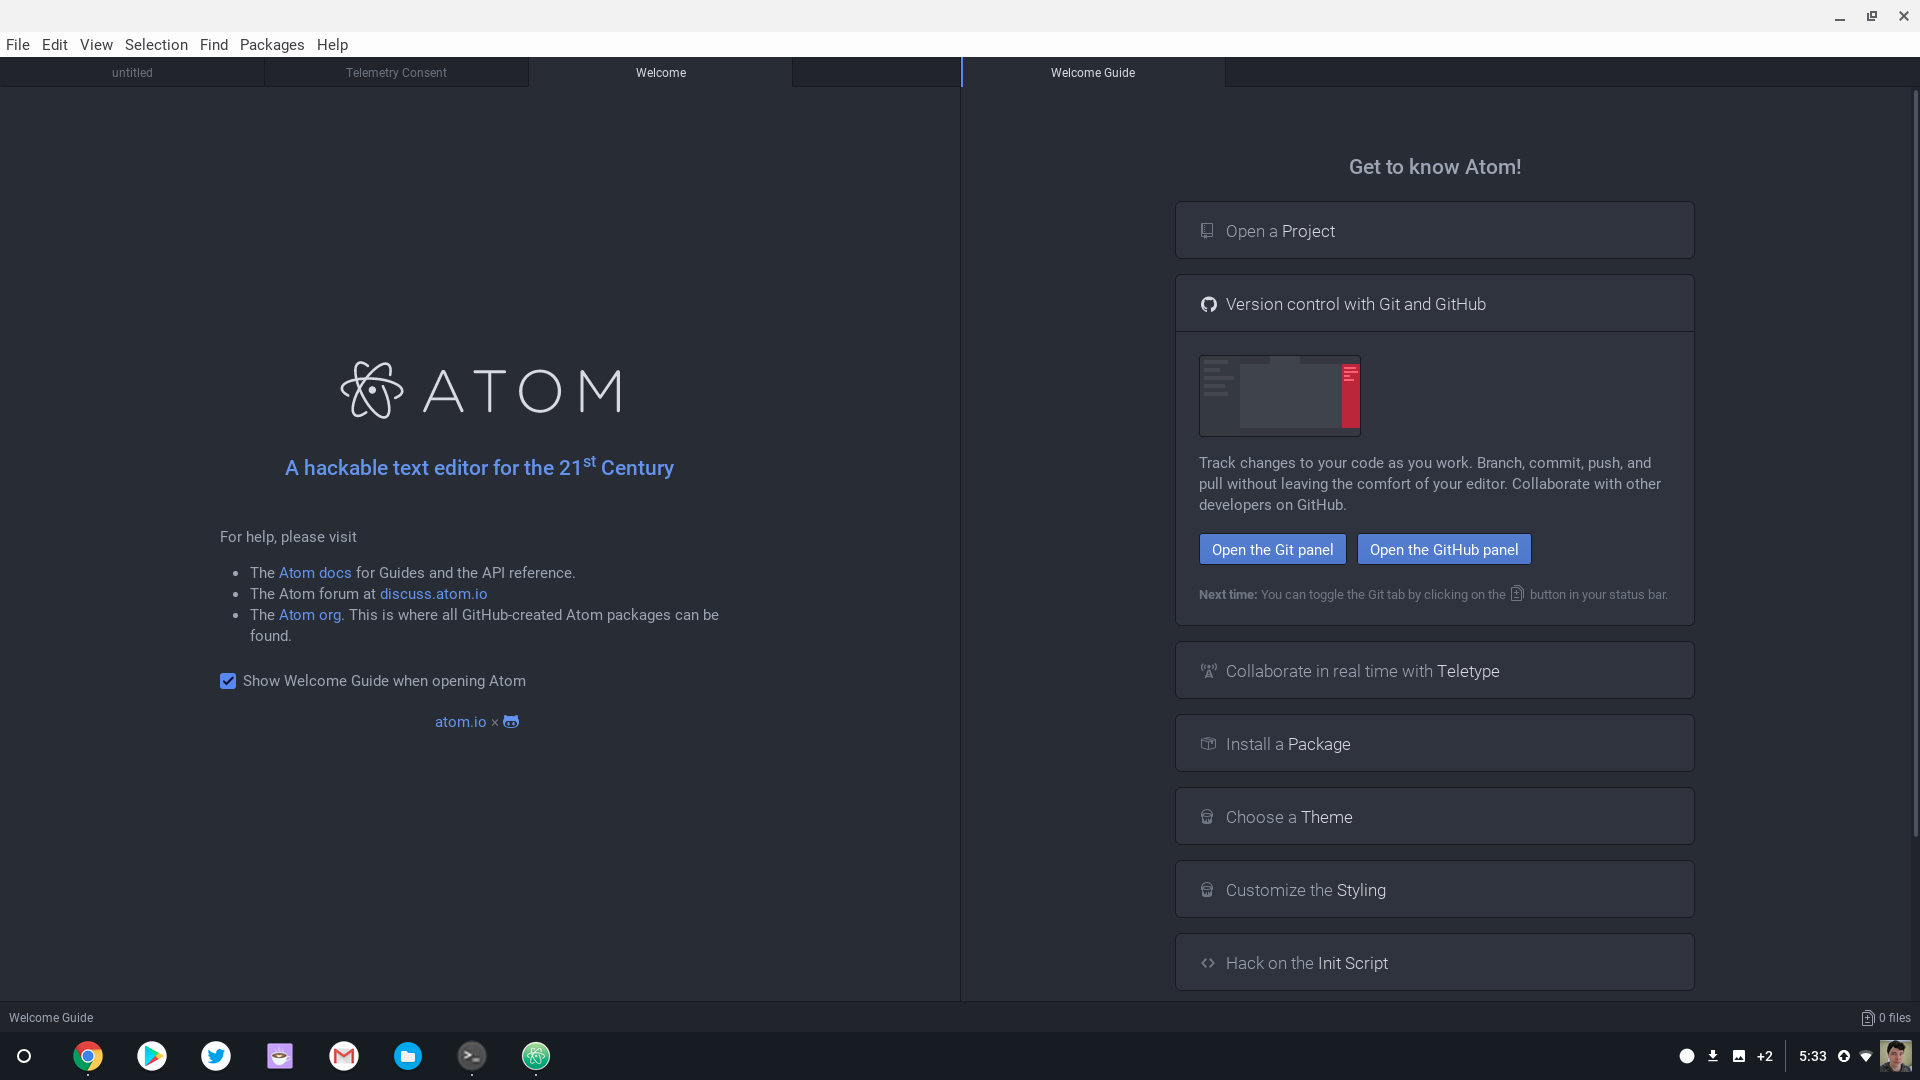Image resolution: width=1920 pixels, height=1080 pixels.
Task: Open Atom app from the shelf
Action: point(536,1056)
